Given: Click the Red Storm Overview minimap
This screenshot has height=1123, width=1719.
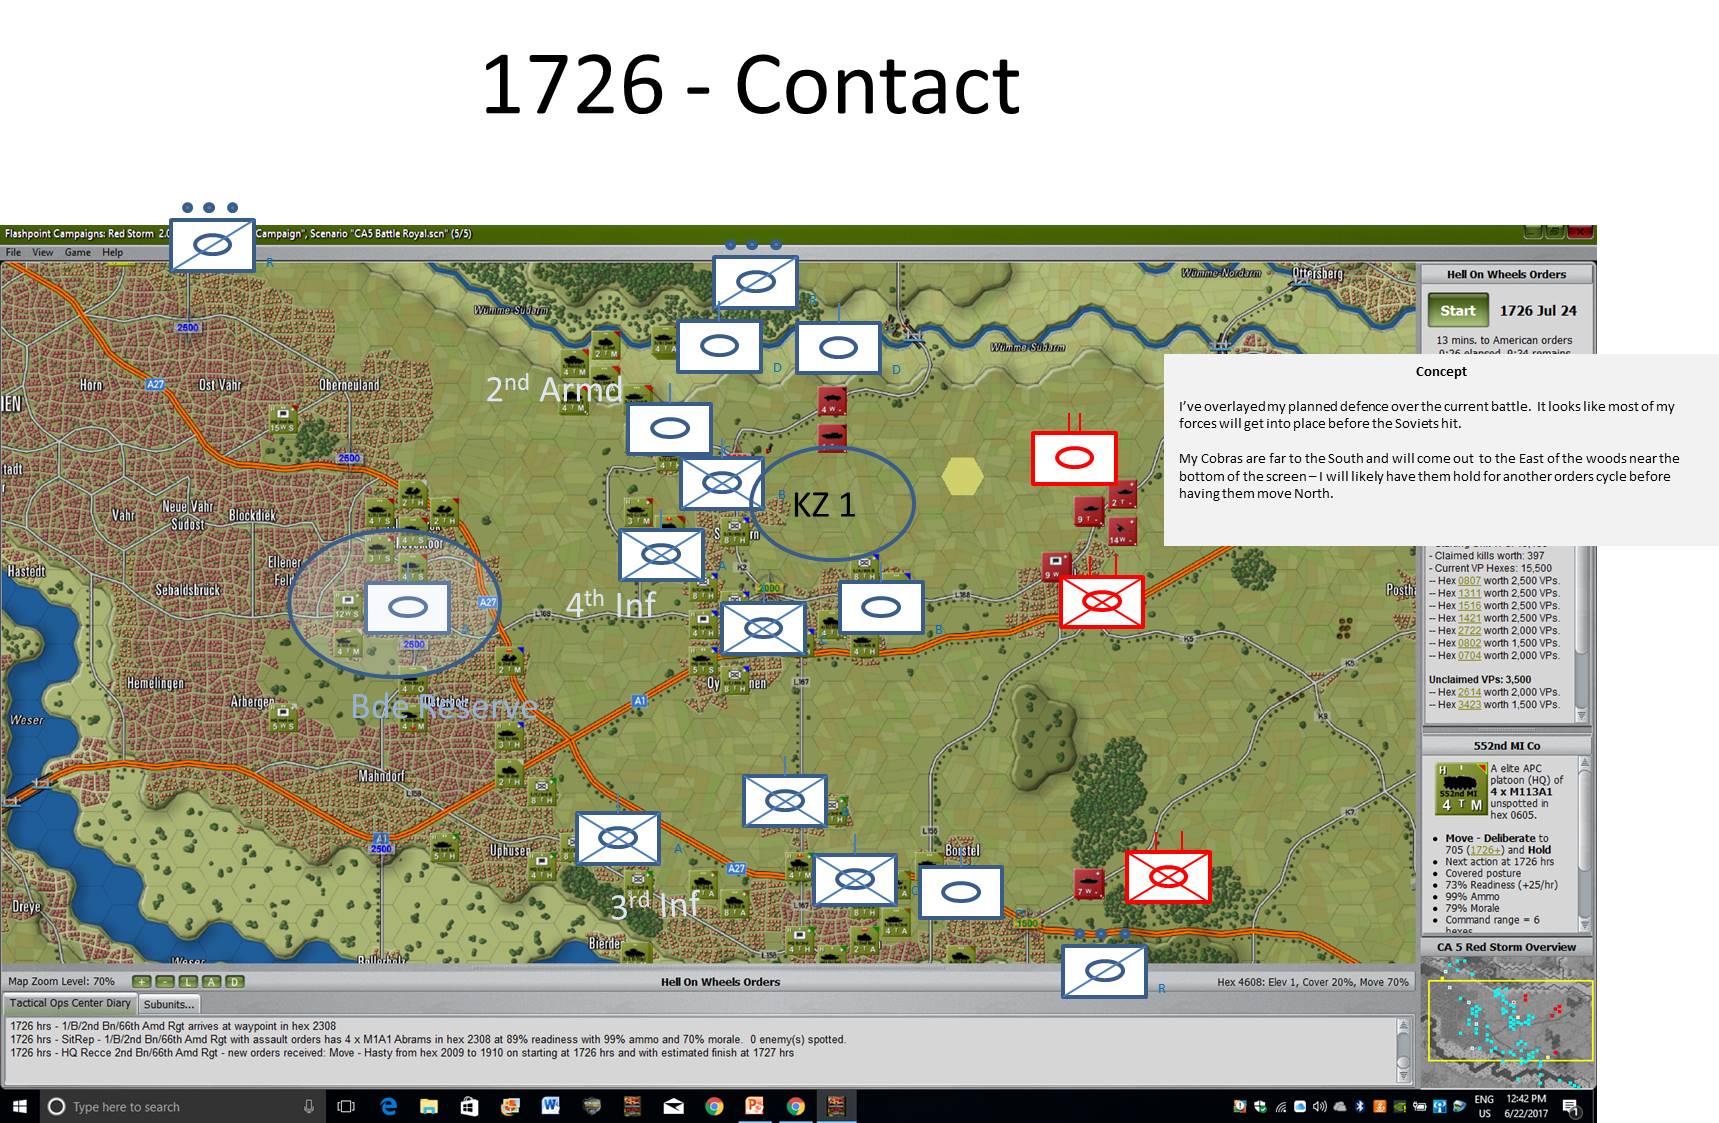Looking at the screenshot, I should coord(1508,1022).
